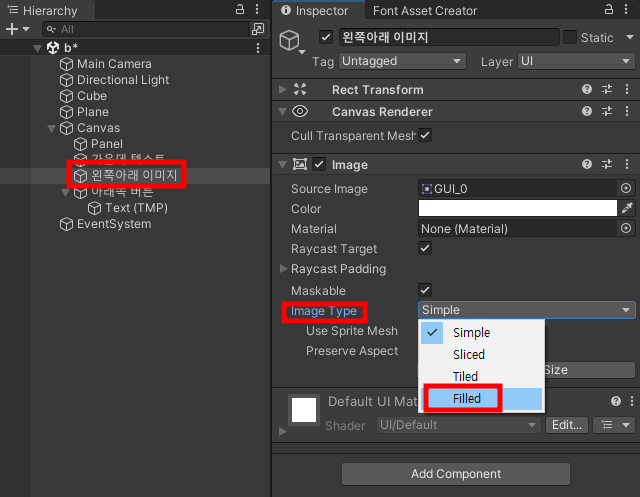This screenshot has height=497, width=640.
Task: Collapse the b* scene foldout
Action: (x=38, y=48)
